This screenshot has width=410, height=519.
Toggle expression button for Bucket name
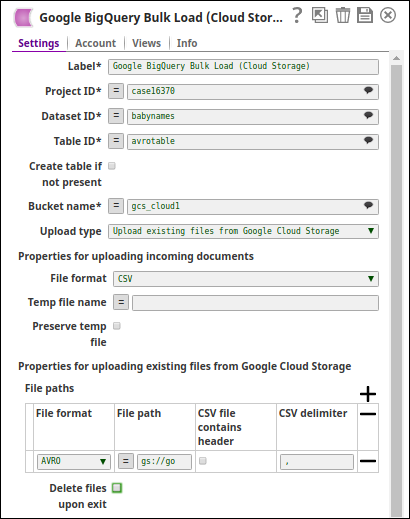(x=116, y=206)
